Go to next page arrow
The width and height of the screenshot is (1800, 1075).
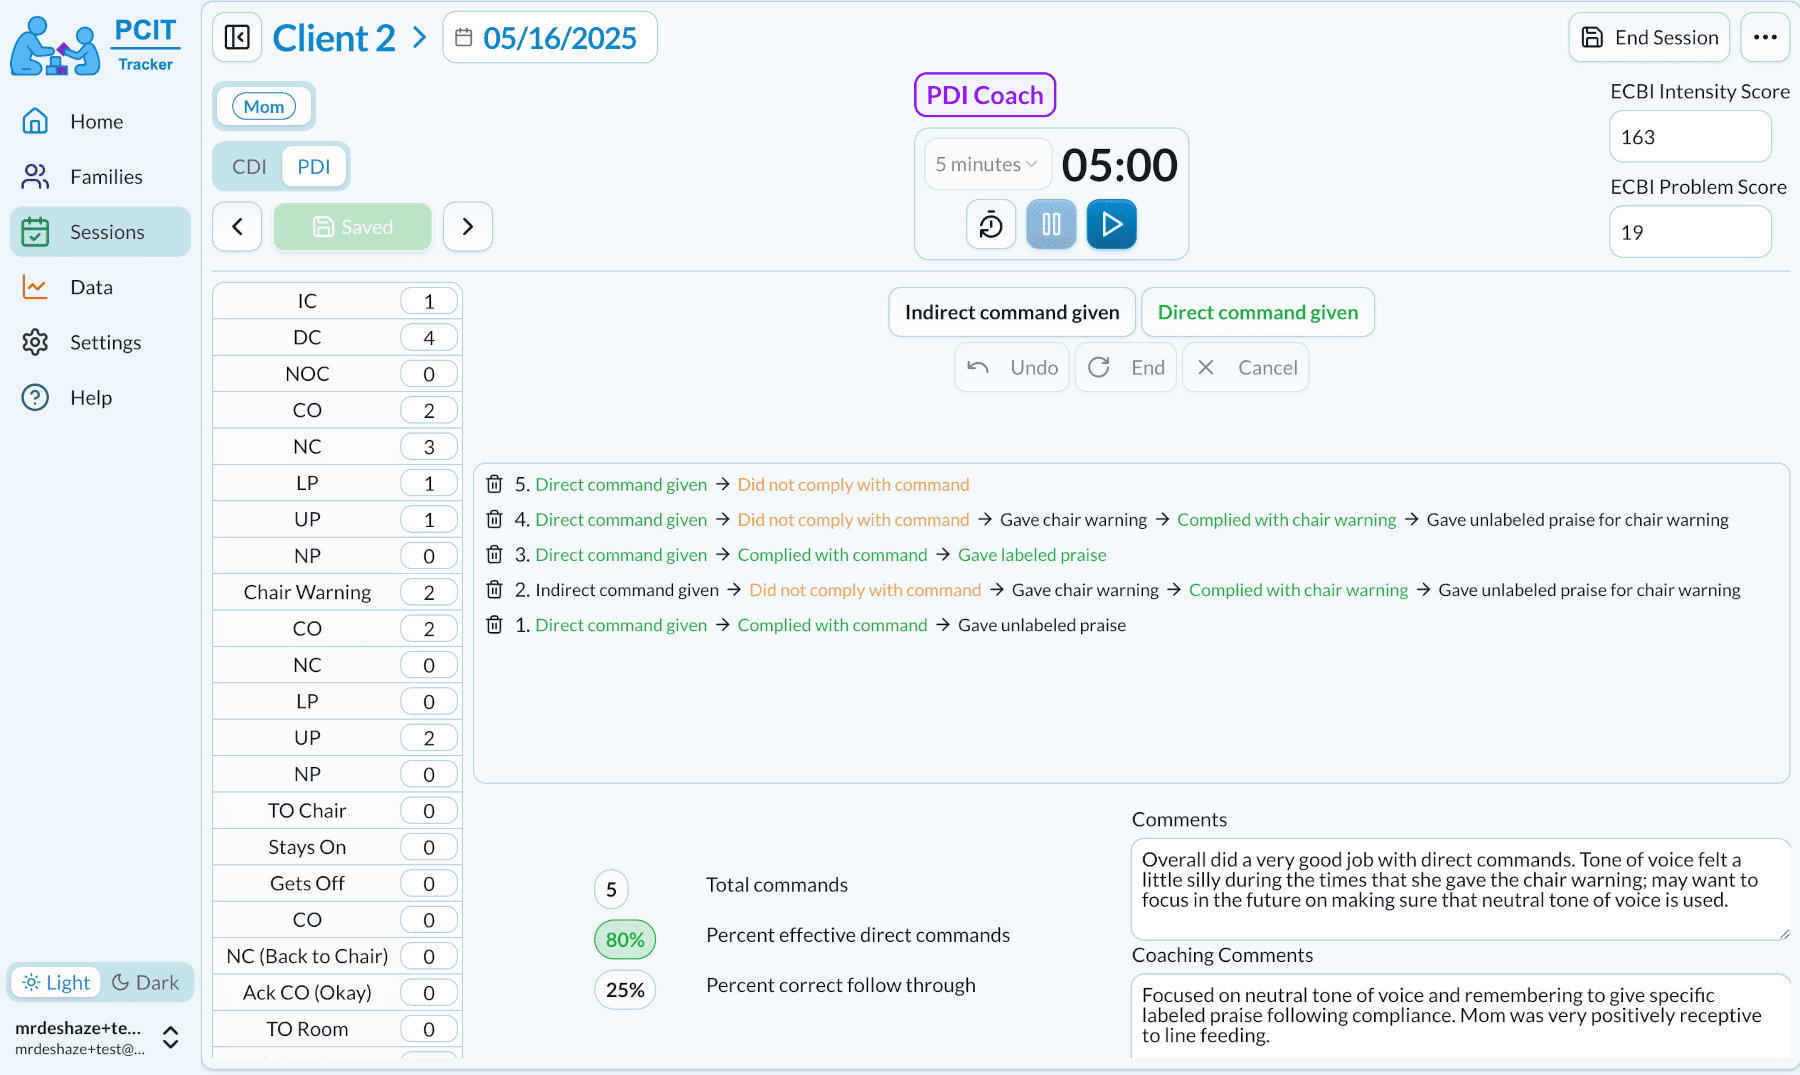coord(467,227)
